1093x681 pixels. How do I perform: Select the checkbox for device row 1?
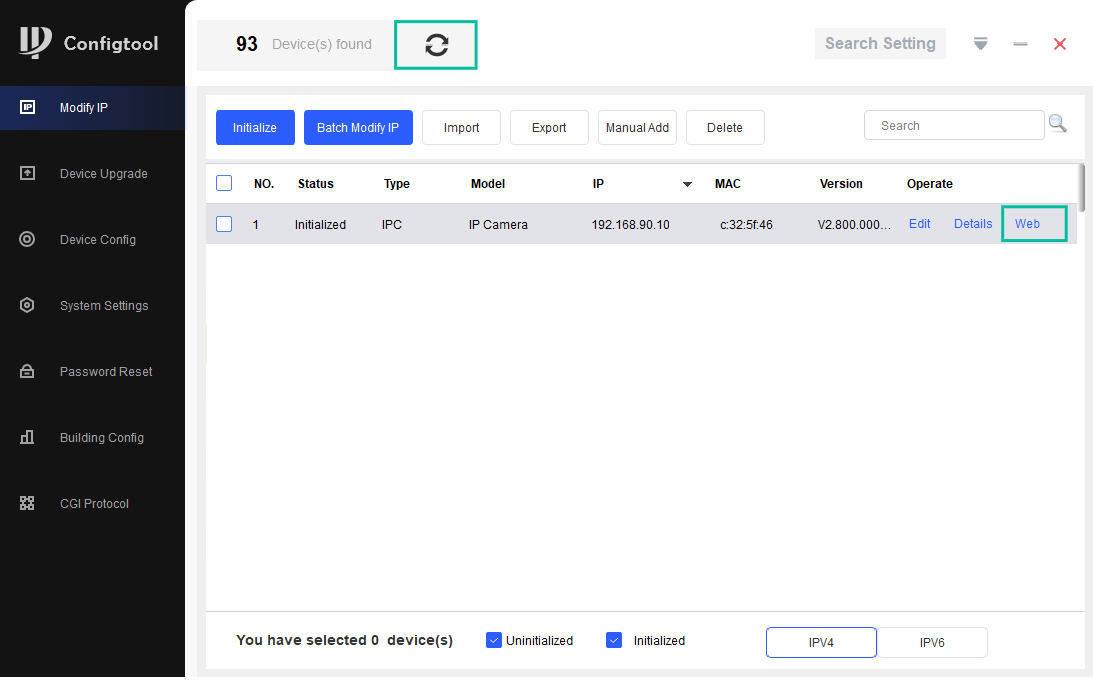[x=223, y=223]
